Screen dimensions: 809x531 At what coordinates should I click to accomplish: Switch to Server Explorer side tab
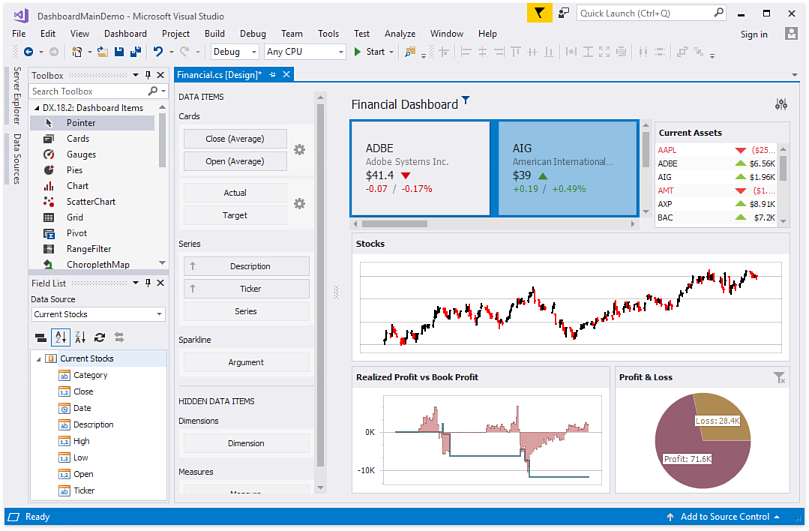click(x=17, y=95)
